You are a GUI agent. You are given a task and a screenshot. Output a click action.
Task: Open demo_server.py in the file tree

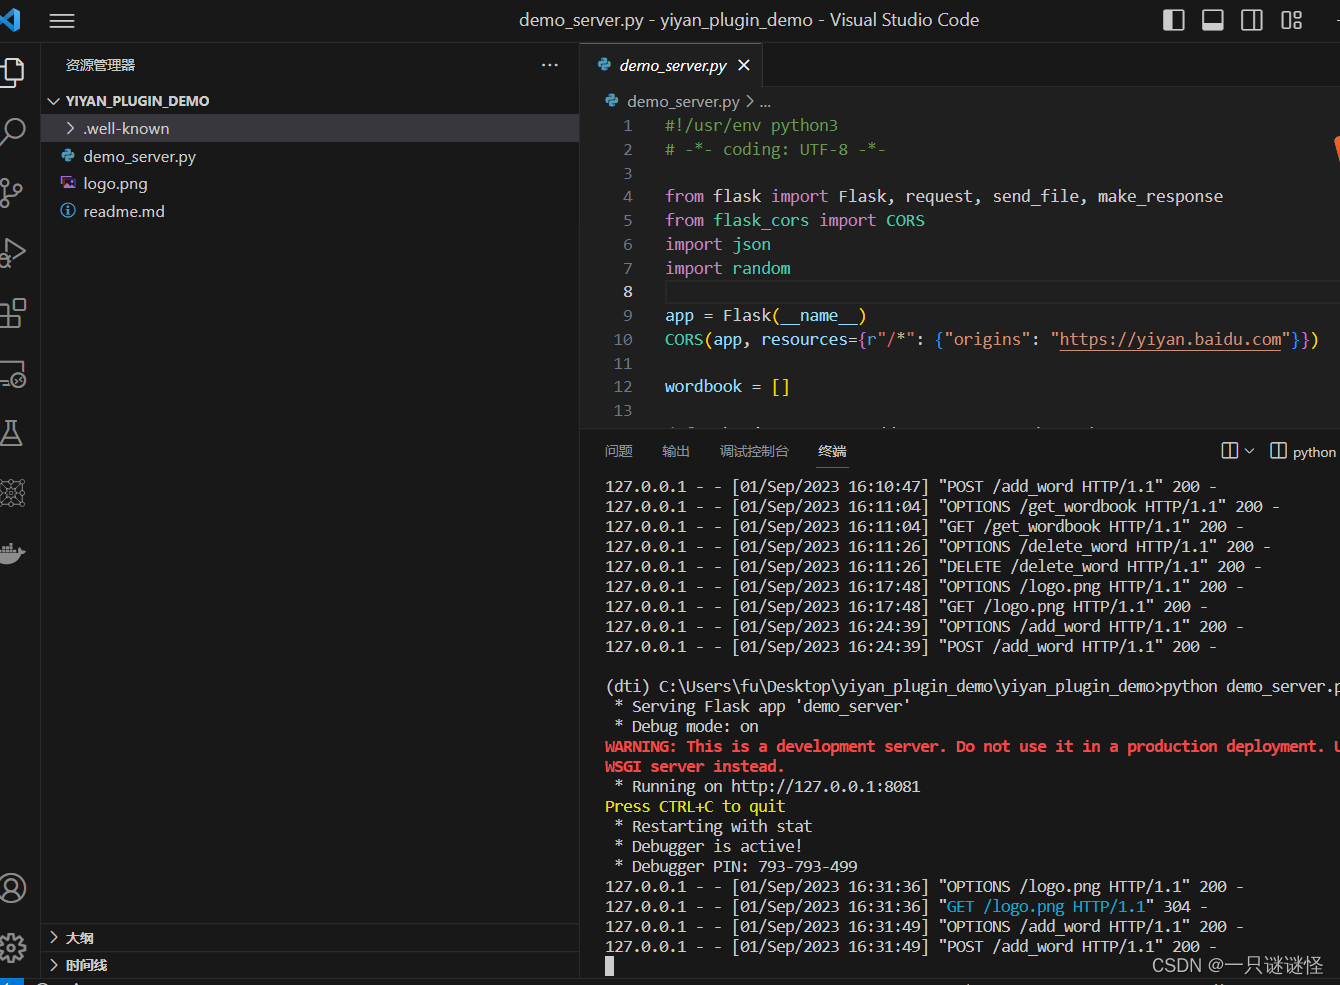(139, 156)
